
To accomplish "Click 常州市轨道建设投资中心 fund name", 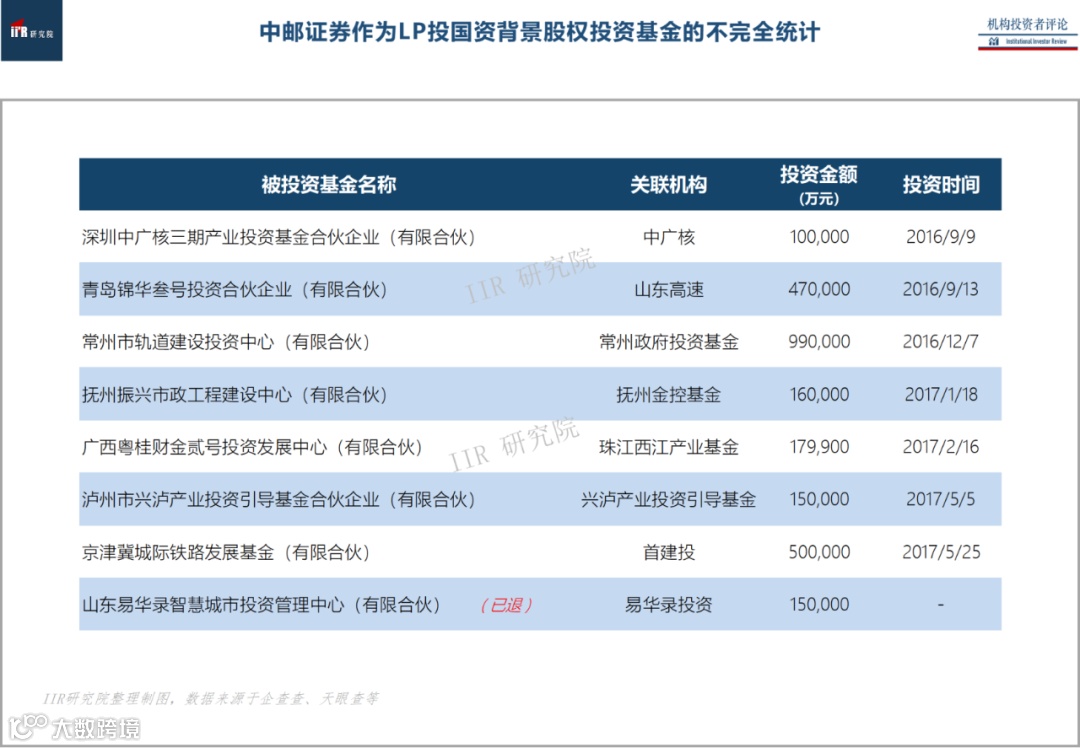I will [226, 342].
